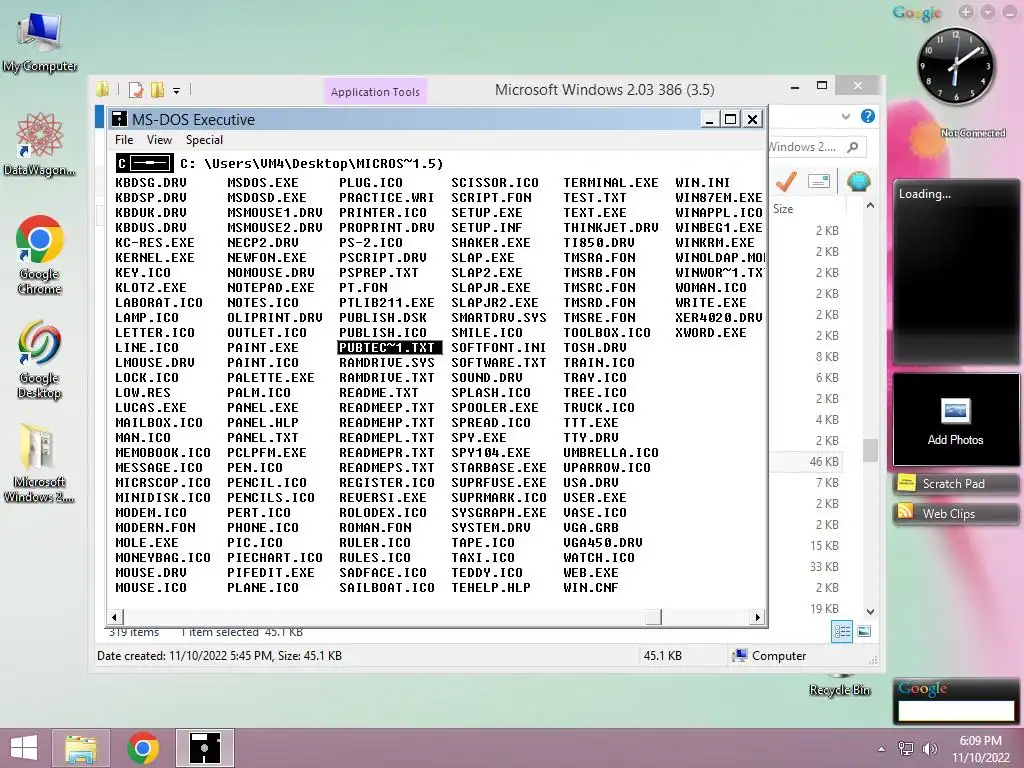The image size is (1024, 768).
Task: Select KERNEL.EXE in the file list
Action: tap(155, 258)
